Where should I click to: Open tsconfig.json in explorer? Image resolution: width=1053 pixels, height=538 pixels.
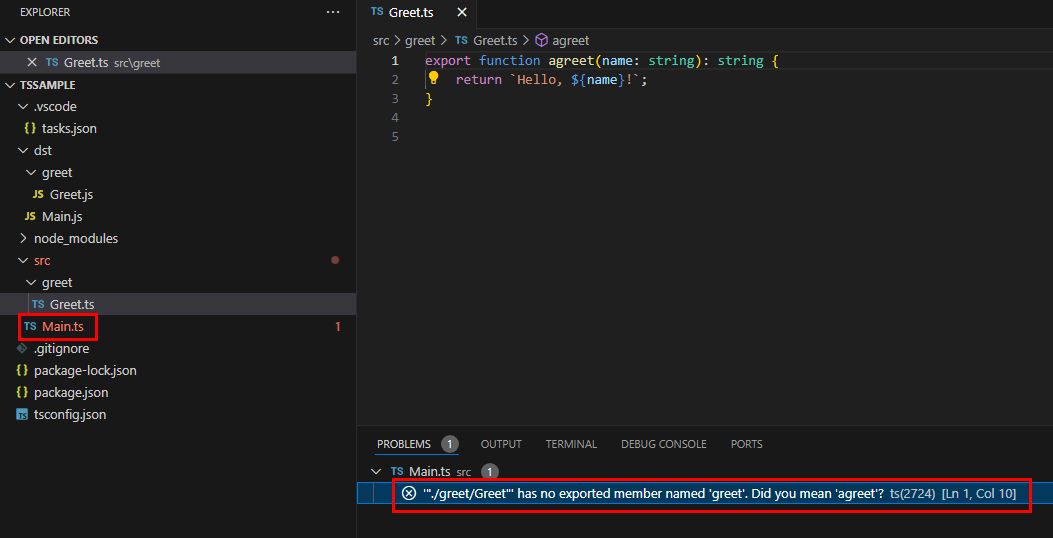click(70, 414)
